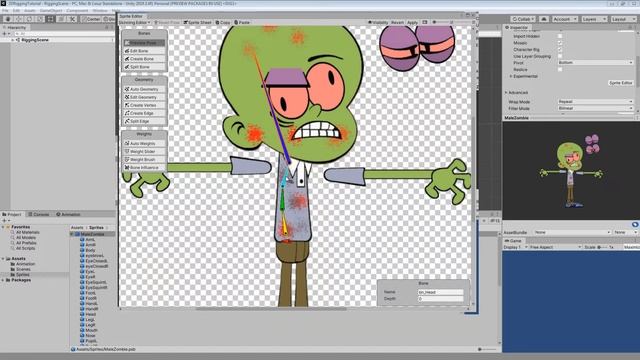
Task: Toggle the Reslice checkbox
Action: [560, 70]
